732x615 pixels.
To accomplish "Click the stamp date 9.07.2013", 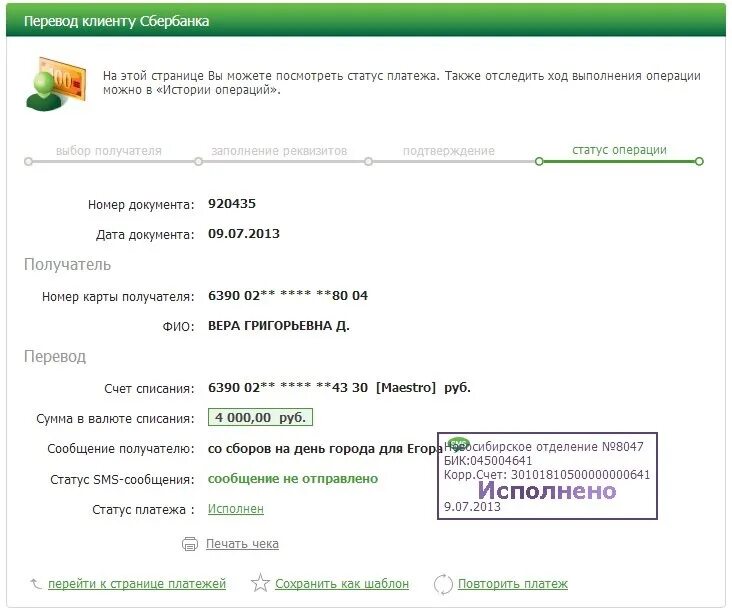I will point(472,507).
